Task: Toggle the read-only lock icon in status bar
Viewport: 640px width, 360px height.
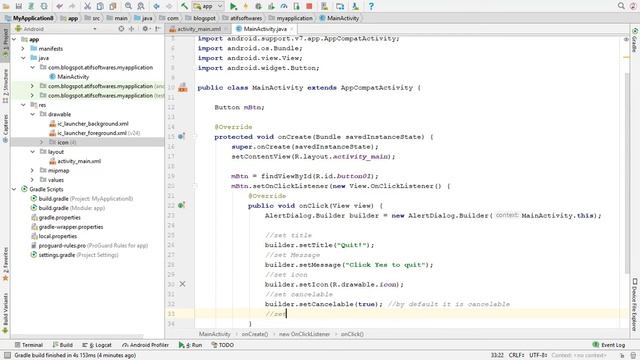Action: pos(622,355)
